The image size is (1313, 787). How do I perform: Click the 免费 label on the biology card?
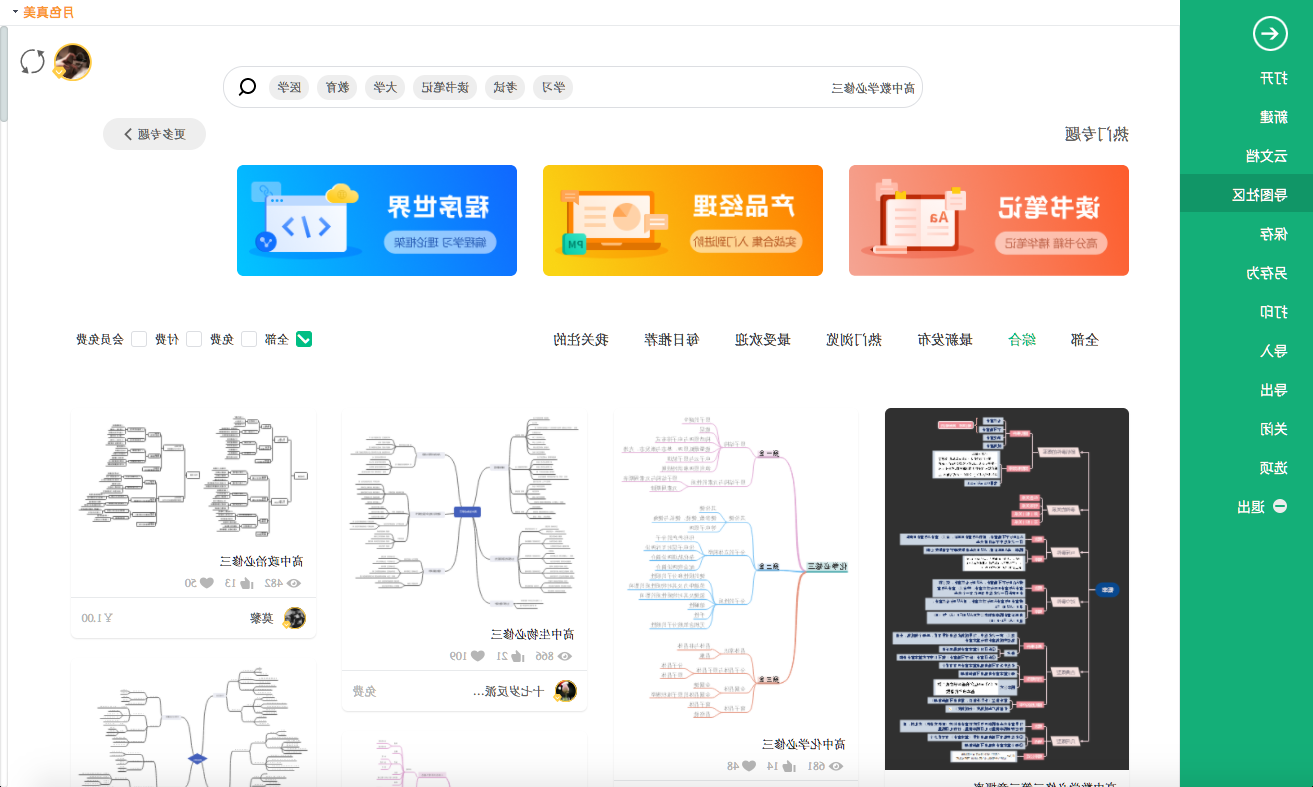[x=365, y=692]
